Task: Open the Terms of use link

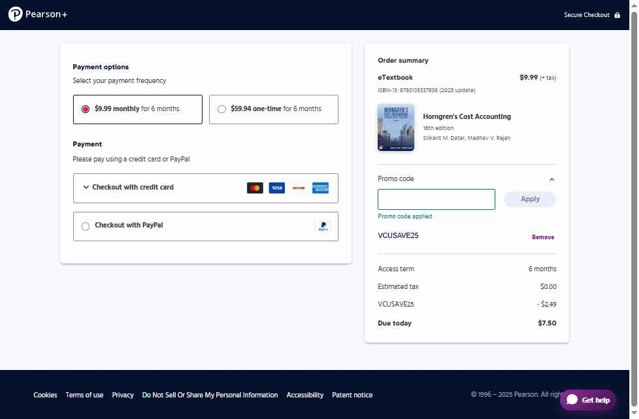Action: tap(84, 395)
